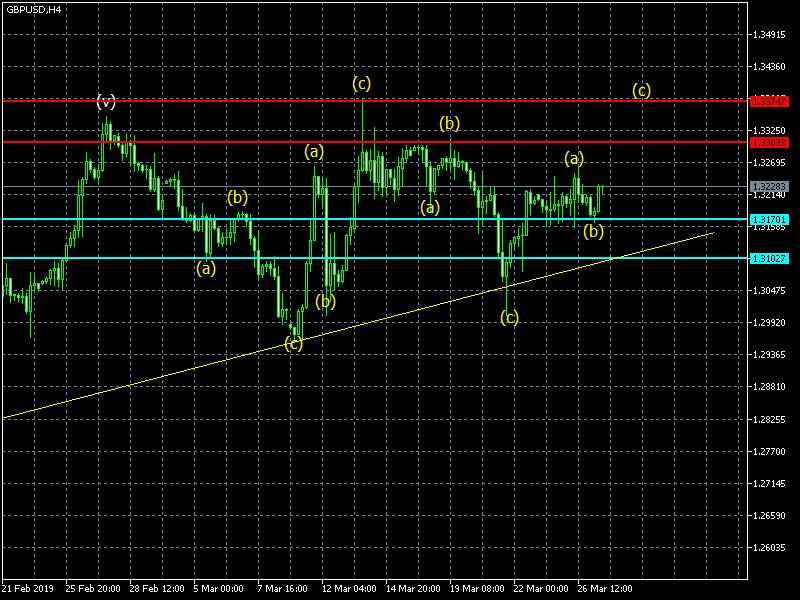Click the 21 Feb 2019 date label
800x600 pixels.
28,589
